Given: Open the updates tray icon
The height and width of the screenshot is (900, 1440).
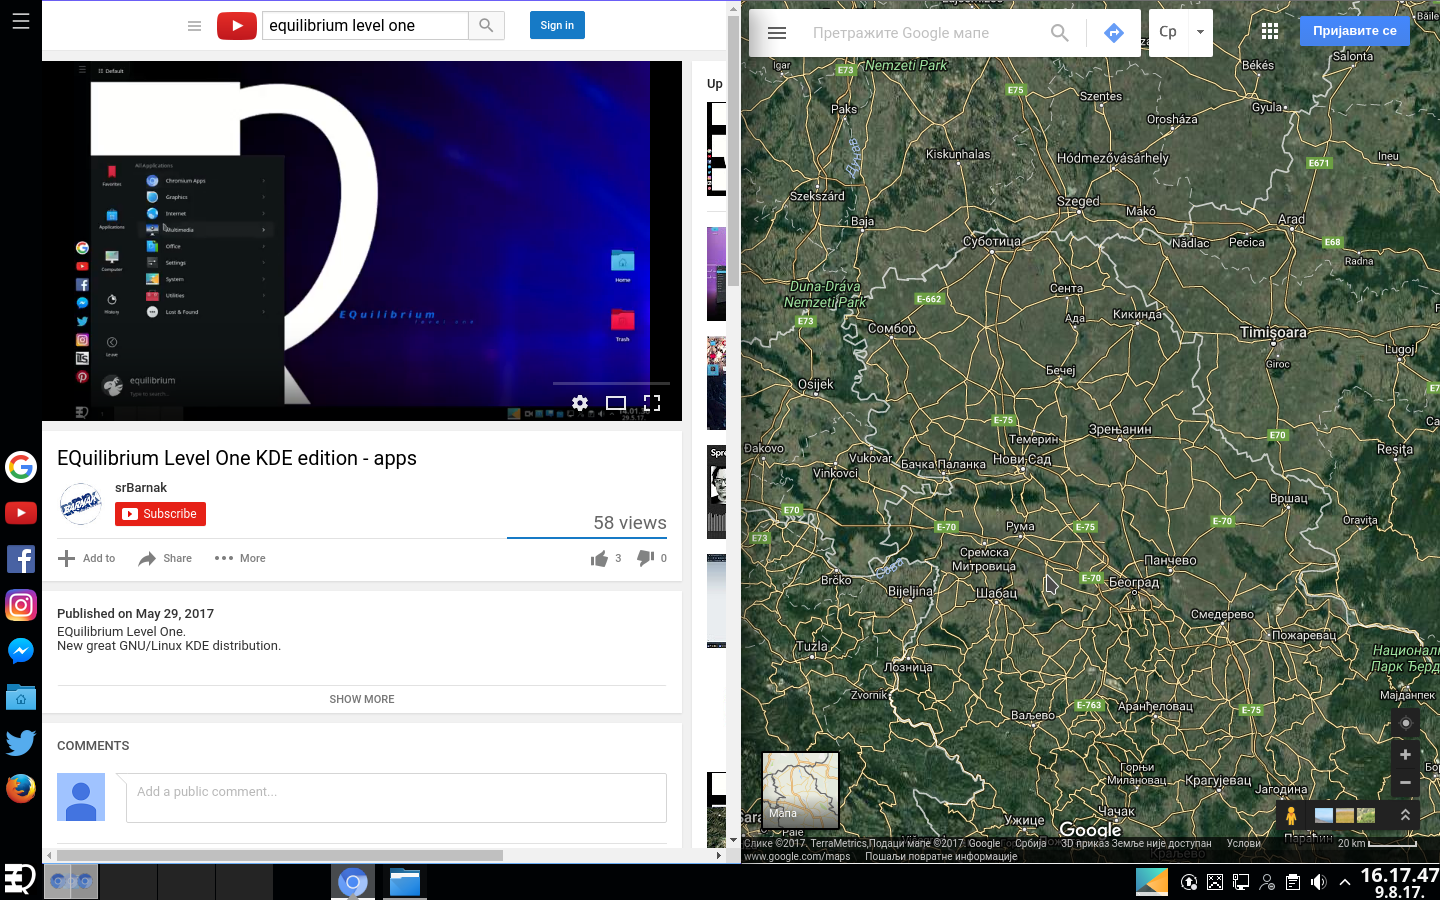Looking at the screenshot, I should pyautogui.click(x=1189, y=882).
